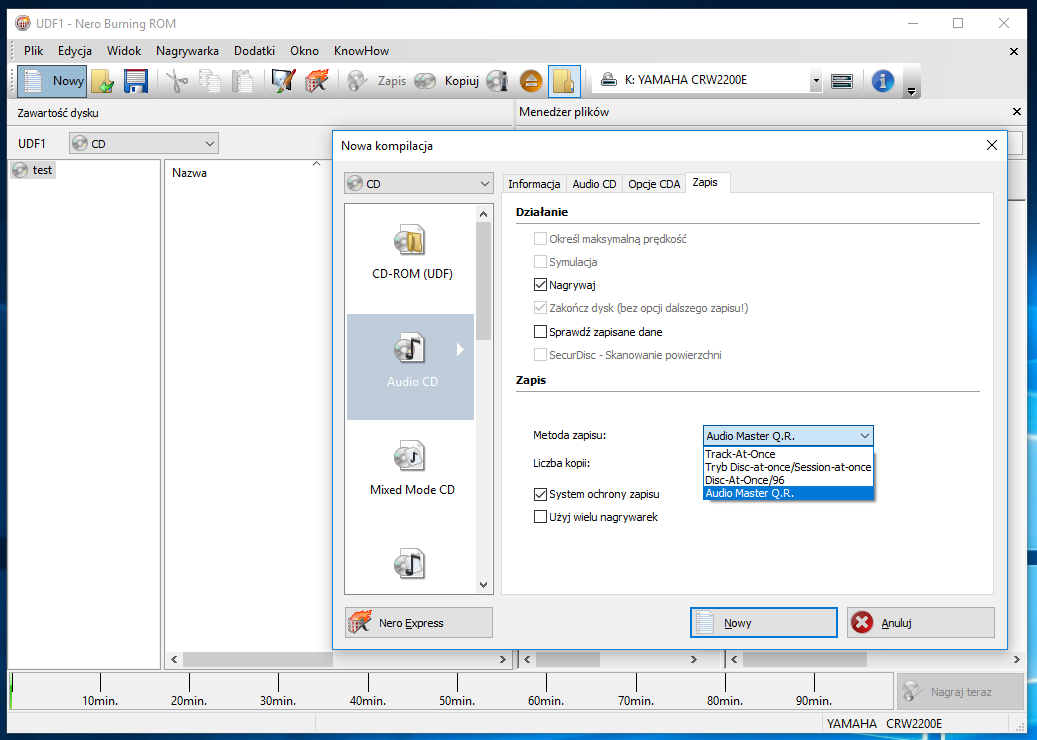The width and height of the screenshot is (1037, 740).
Task: Enable Użyj wielu nagrywarek checkbox
Action: pos(540,517)
